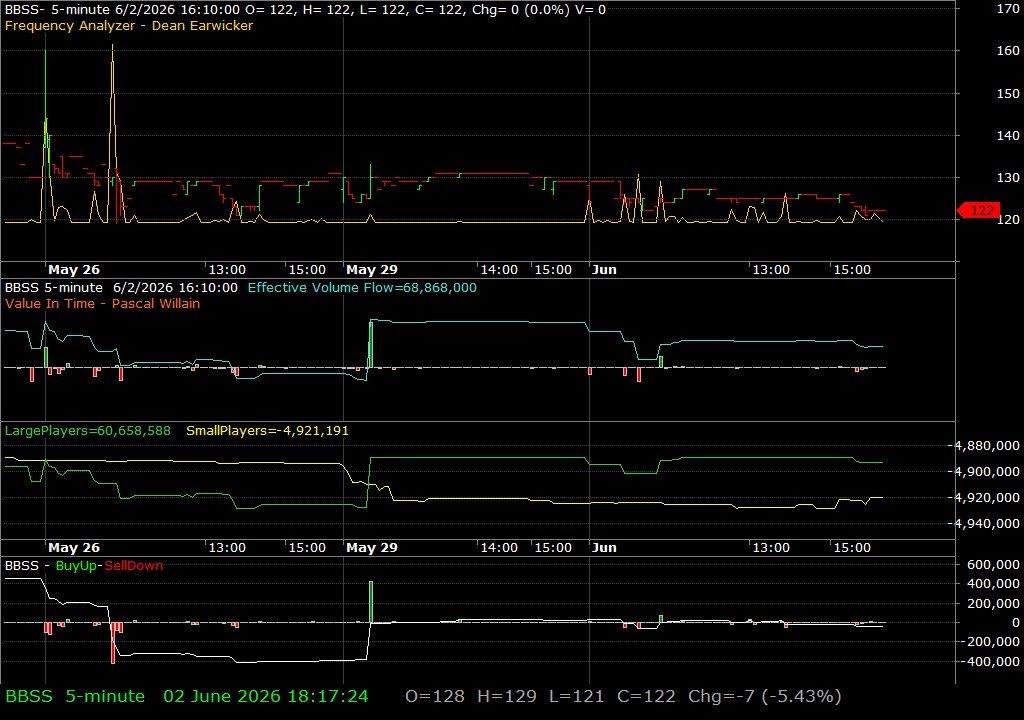
Task: Click the tall green BuyUp bar at May 29
Action: tap(371, 602)
